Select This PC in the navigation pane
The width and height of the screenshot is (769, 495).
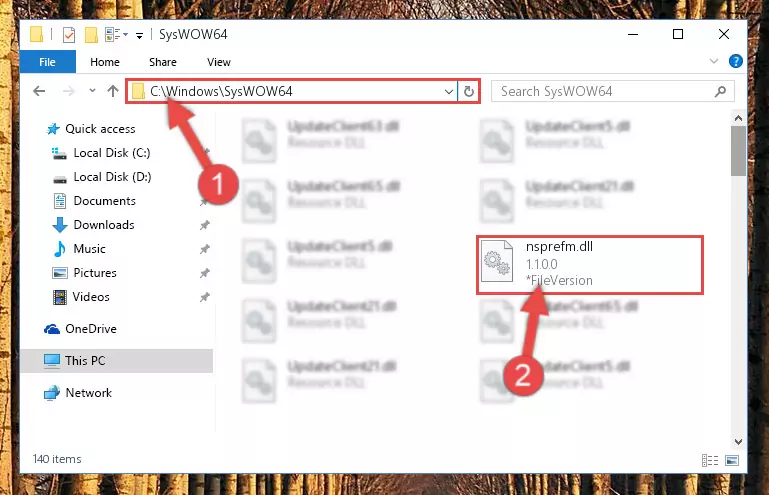pos(117,361)
